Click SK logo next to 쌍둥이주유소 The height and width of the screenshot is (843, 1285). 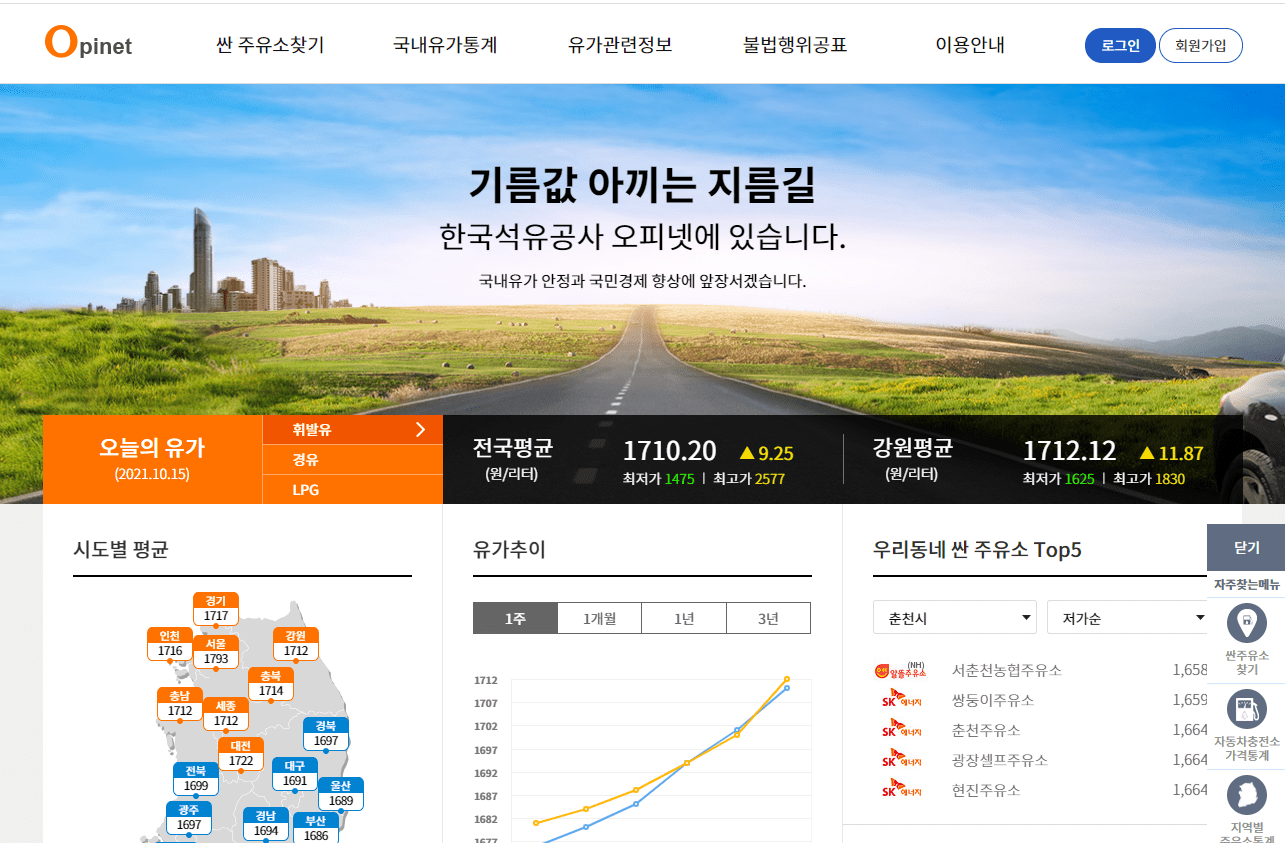pyautogui.click(x=900, y=700)
